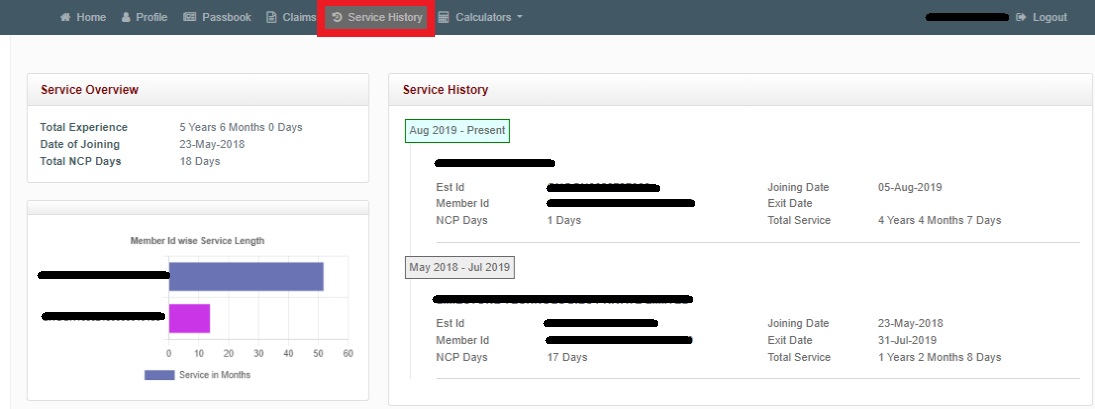This screenshot has height=409, width=1095.
Task: Click the Logout link
Action: pyautogui.click(x=1049, y=18)
